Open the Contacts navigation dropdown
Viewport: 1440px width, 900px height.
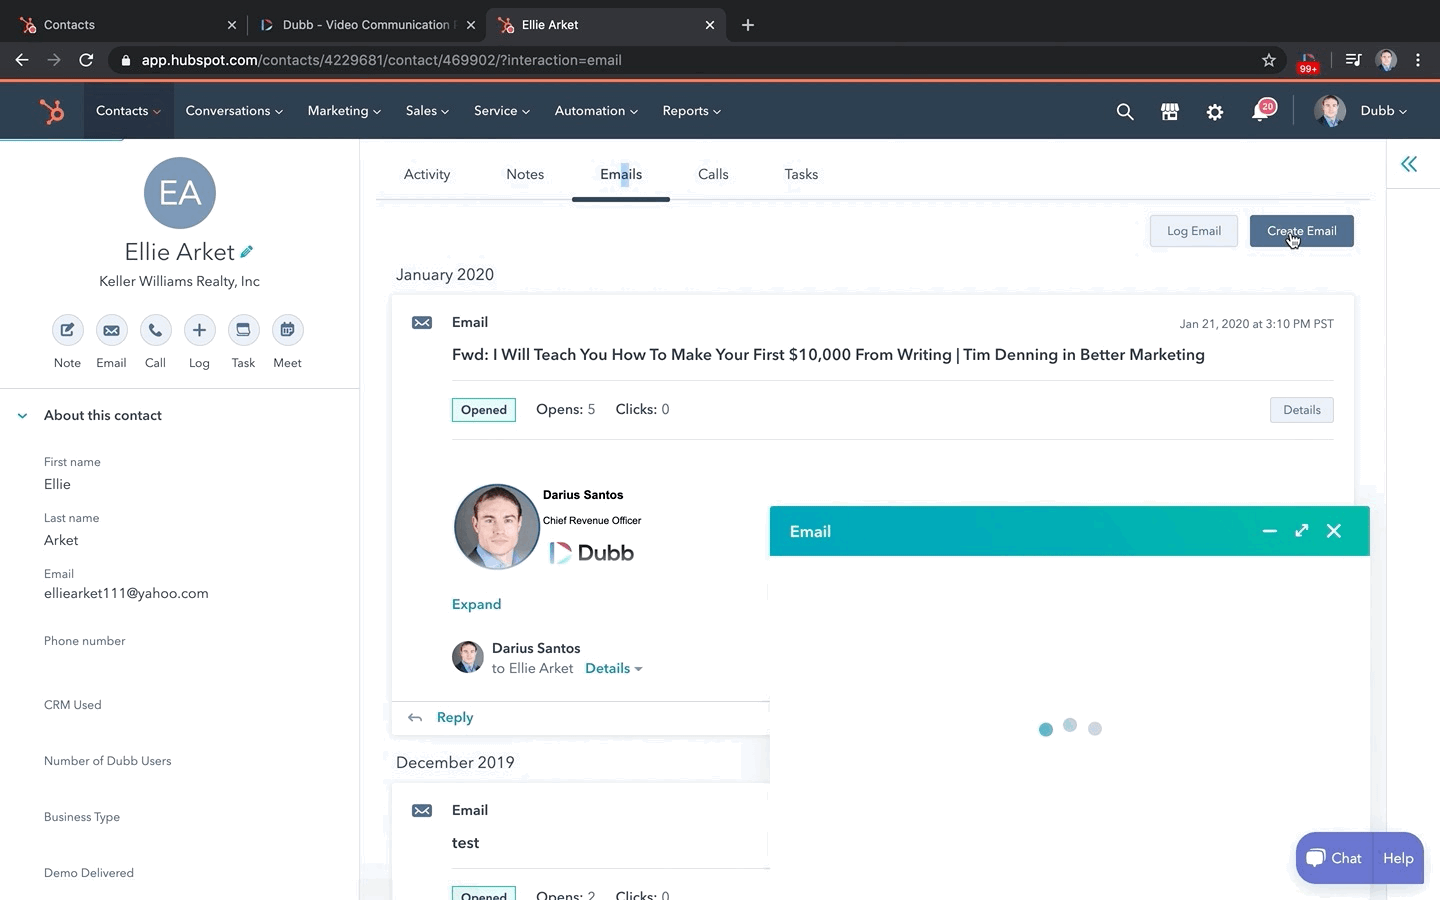coord(128,111)
